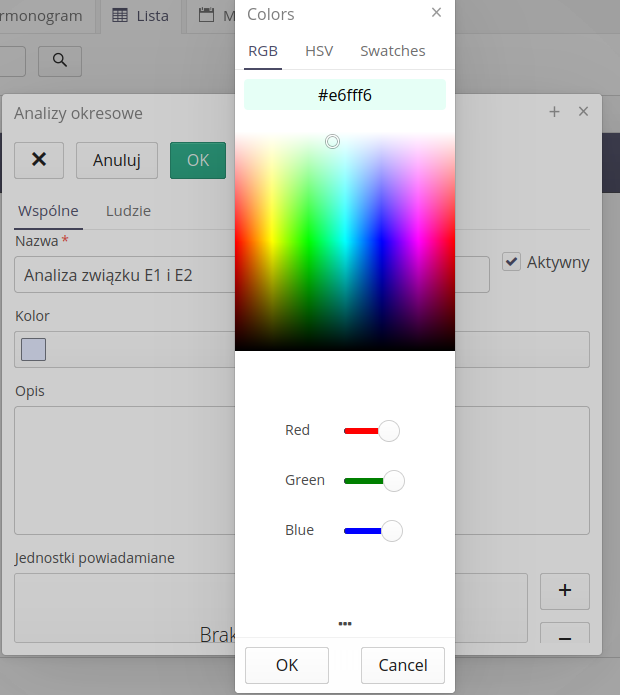Confirm color with OK button

287,665
